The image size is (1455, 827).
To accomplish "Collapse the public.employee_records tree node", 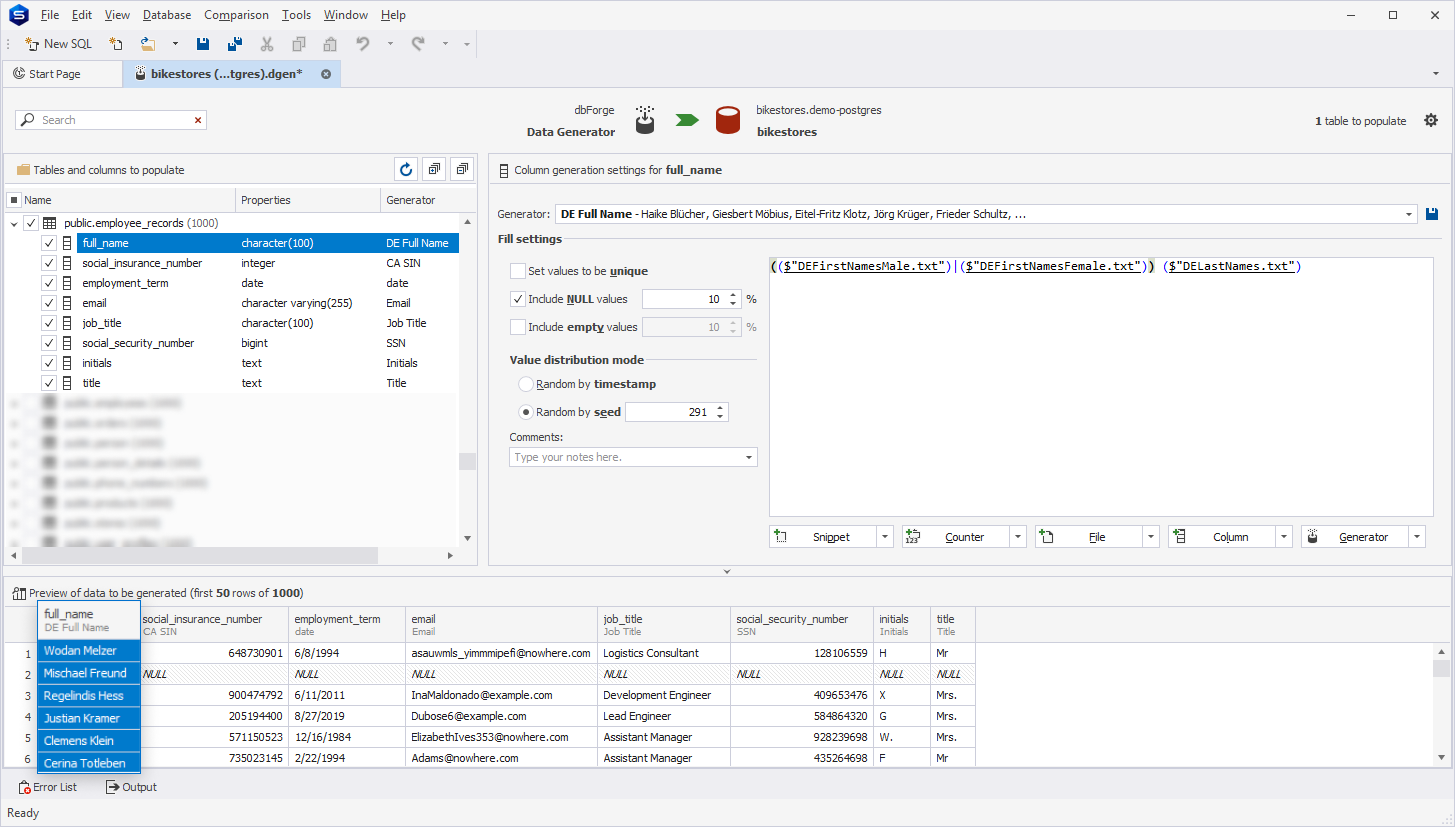I will (14, 223).
